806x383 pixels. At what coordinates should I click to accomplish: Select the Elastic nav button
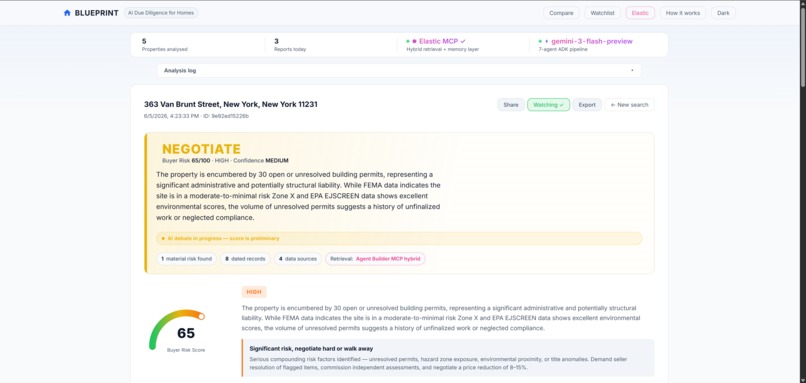point(640,13)
